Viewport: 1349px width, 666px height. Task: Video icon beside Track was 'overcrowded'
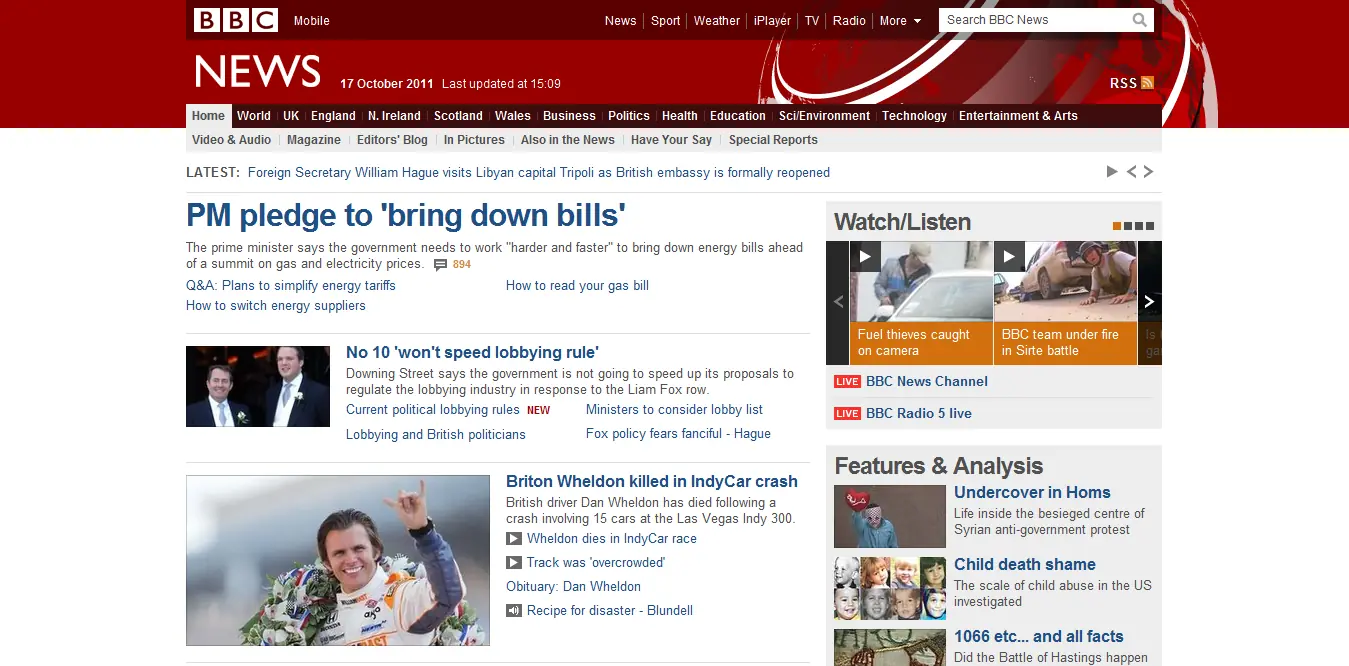point(514,563)
